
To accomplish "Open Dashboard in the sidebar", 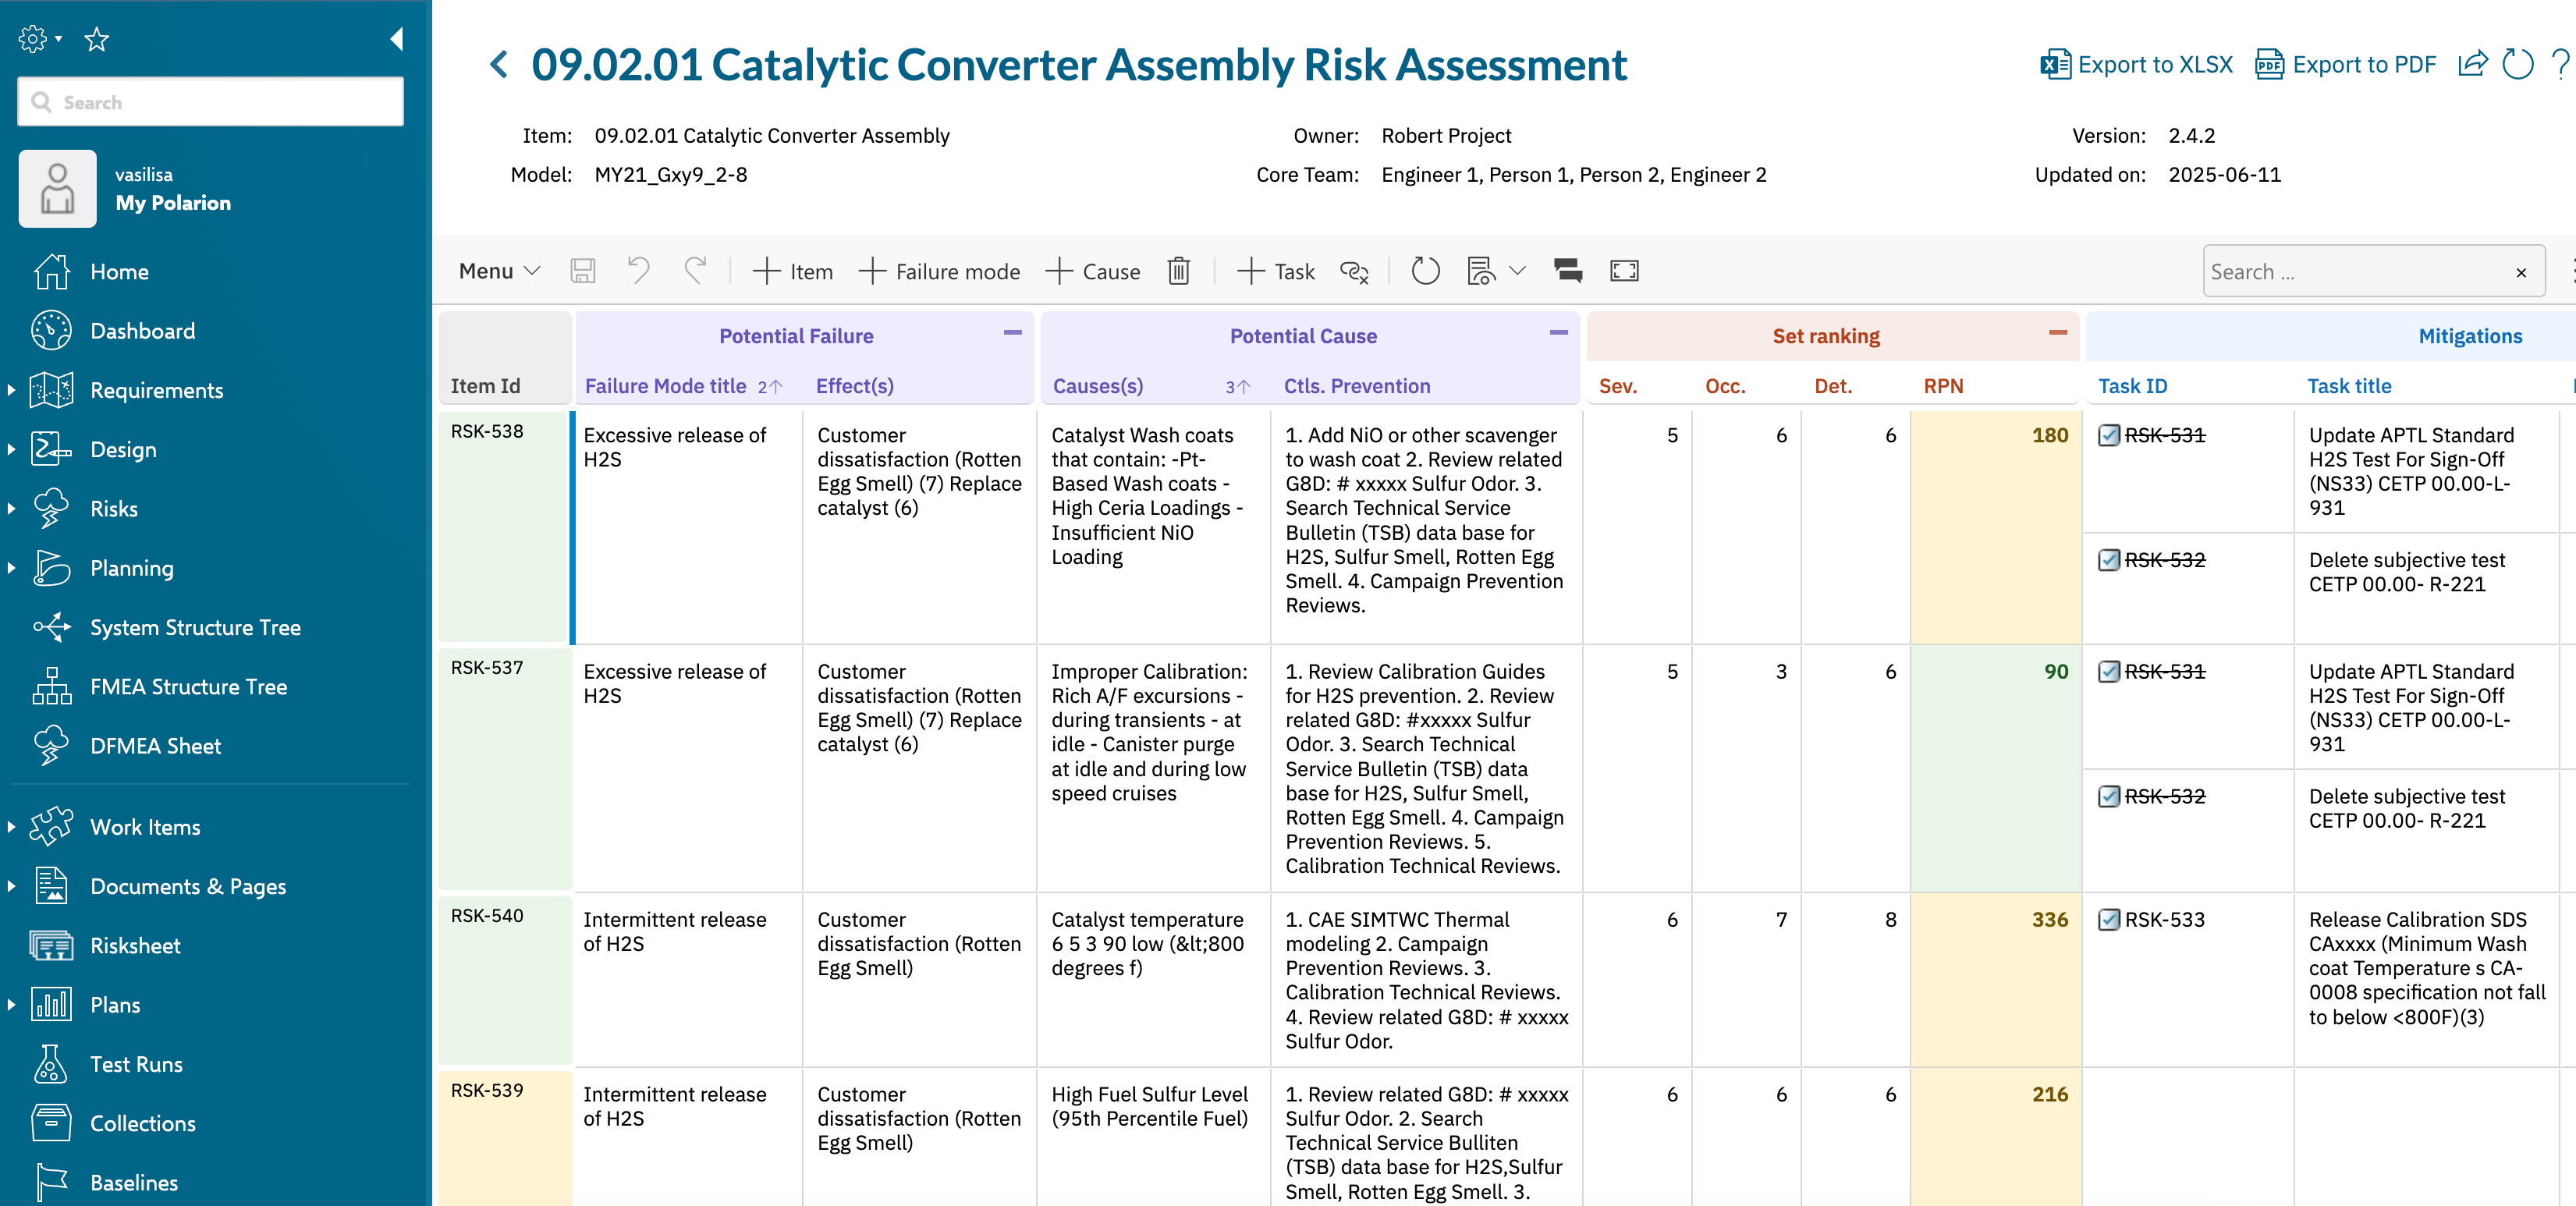I will point(142,331).
